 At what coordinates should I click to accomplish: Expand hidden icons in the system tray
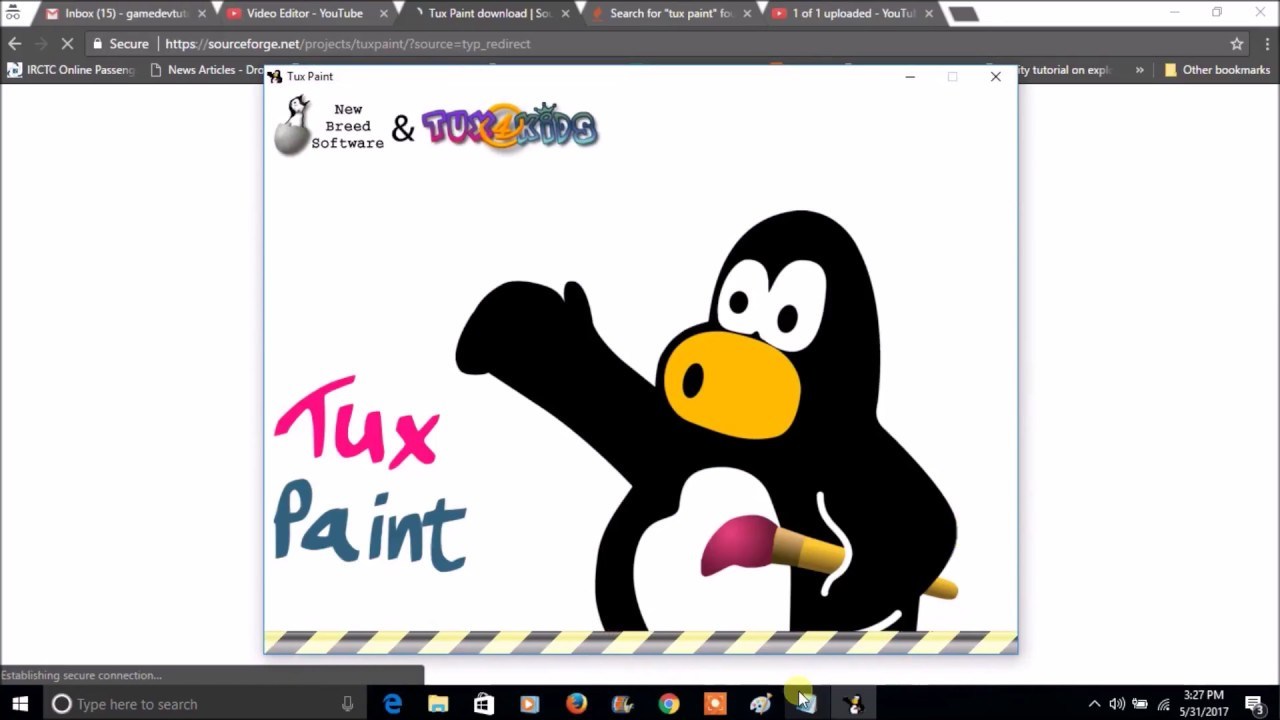pyautogui.click(x=1095, y=704)
